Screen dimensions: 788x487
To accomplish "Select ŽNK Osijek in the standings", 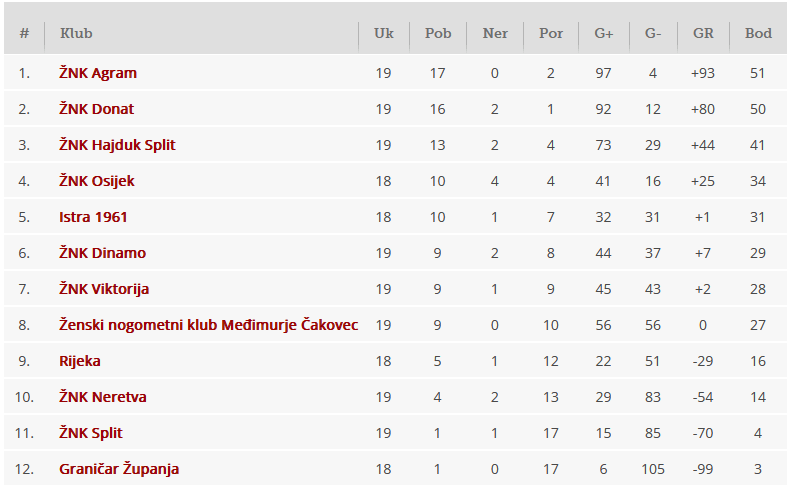I will tap(97, 181).
